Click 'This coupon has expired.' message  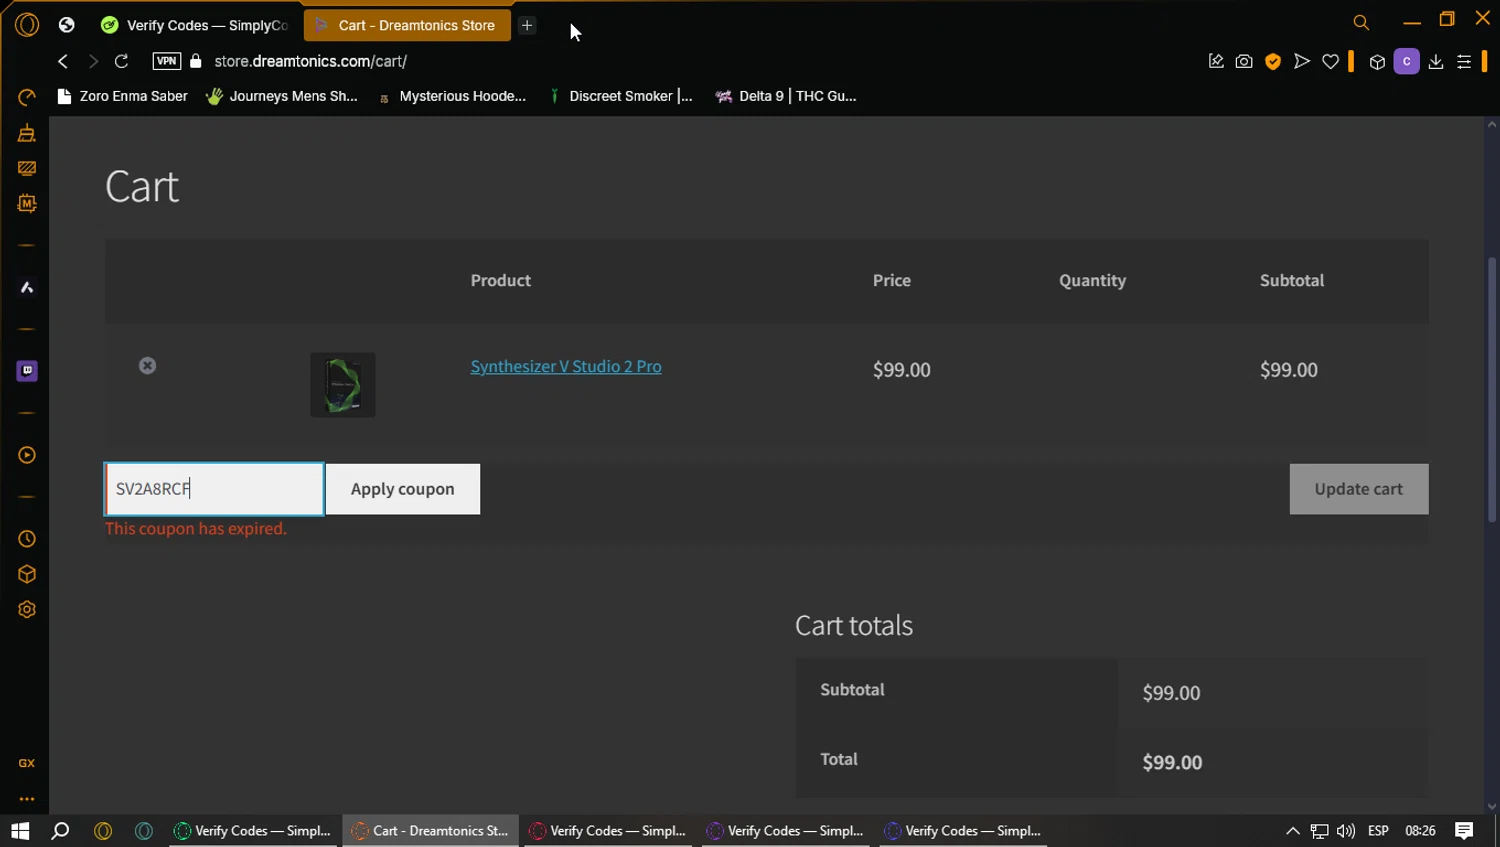pos(196,528)
